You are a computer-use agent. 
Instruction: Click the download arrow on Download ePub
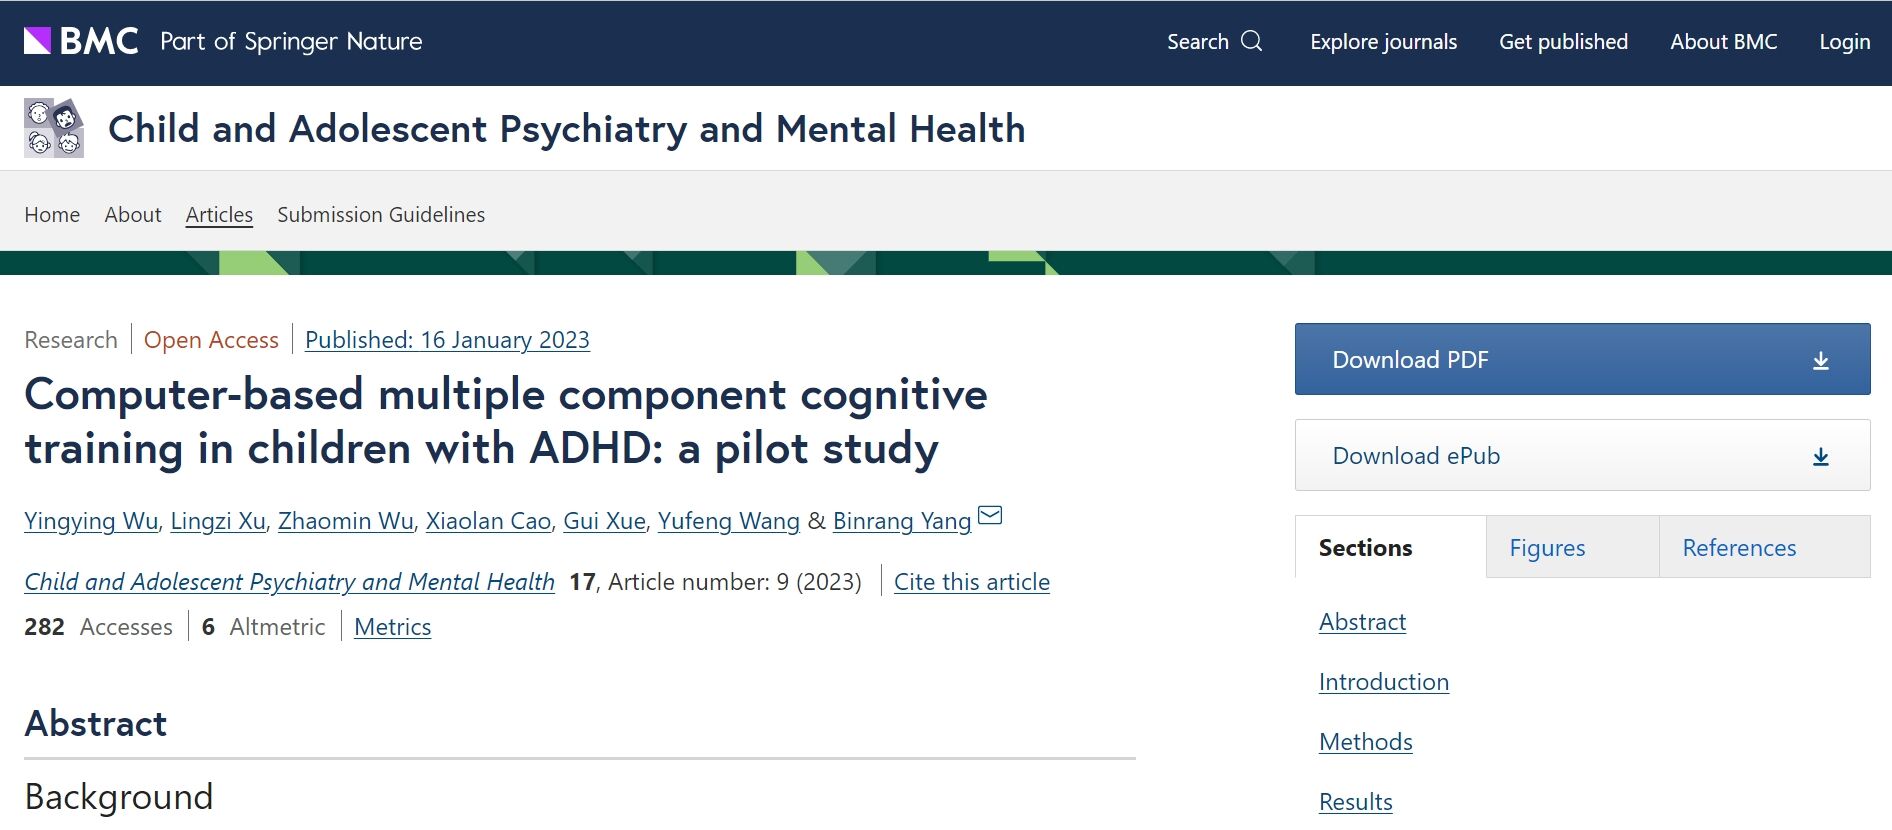click(1820, 456)
